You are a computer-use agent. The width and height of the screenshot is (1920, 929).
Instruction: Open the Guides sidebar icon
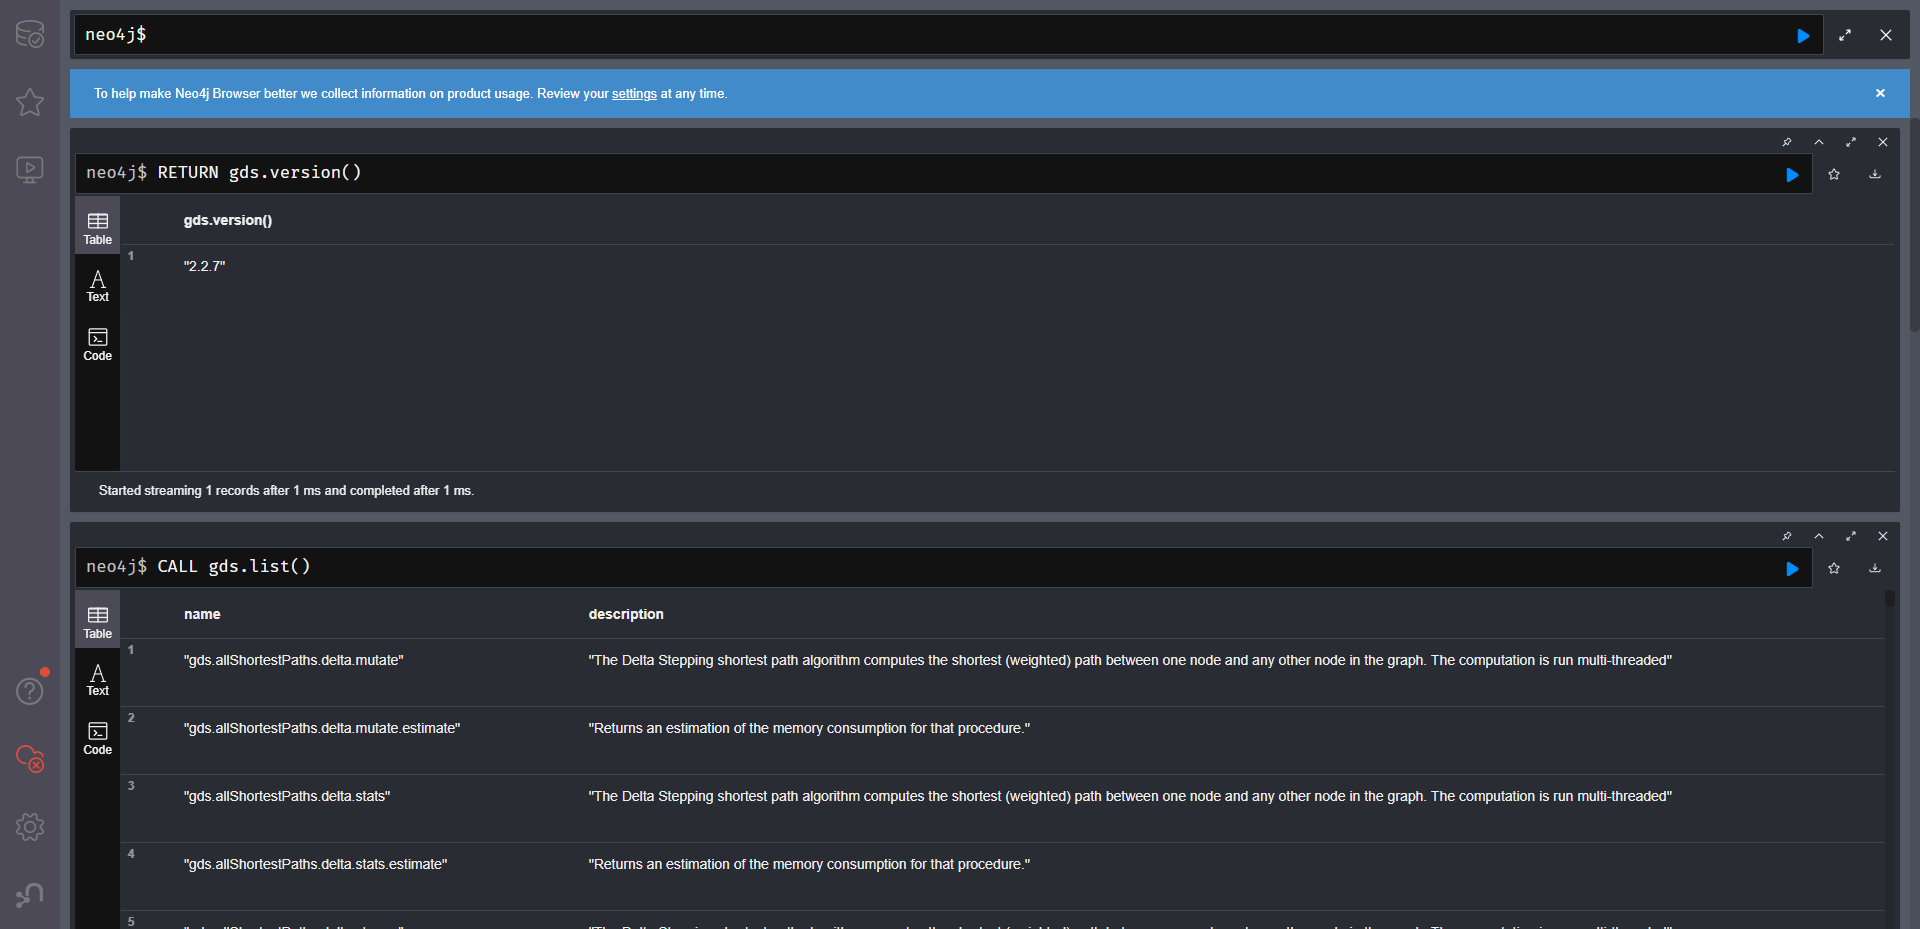(x=30, y=170)
